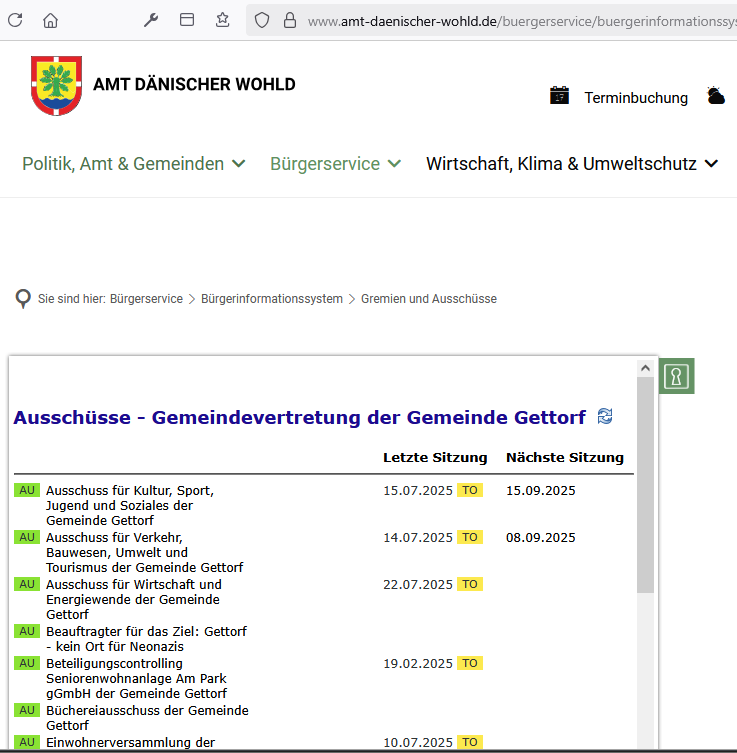
Task: Go to Bürgerinformationssystem in the breadcrumb
Action: (271, 299)
